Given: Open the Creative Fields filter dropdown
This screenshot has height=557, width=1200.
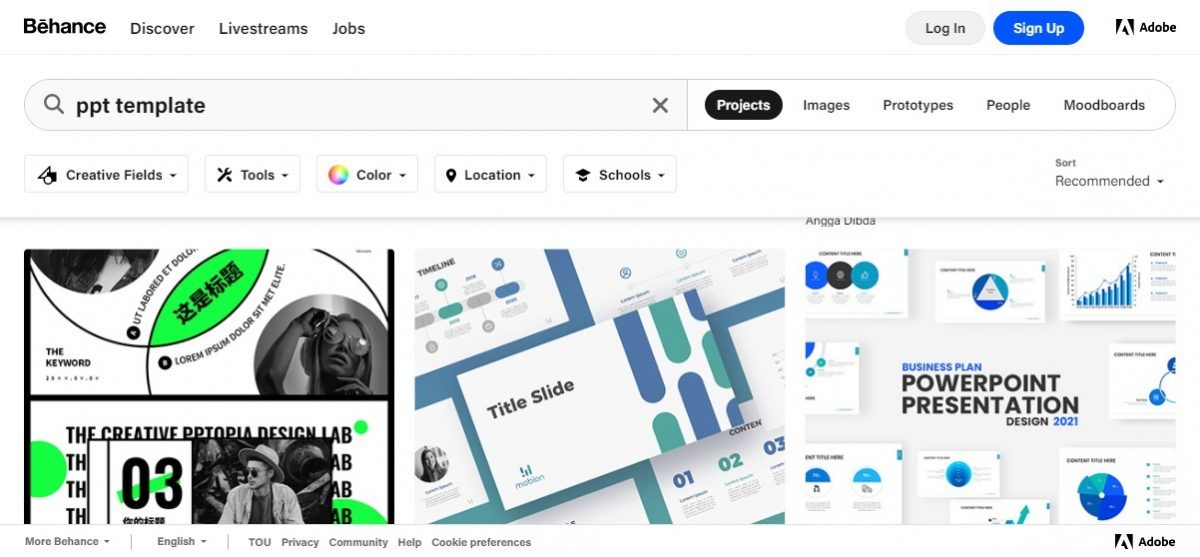Looking at the screenshot, I should [106, 175].
